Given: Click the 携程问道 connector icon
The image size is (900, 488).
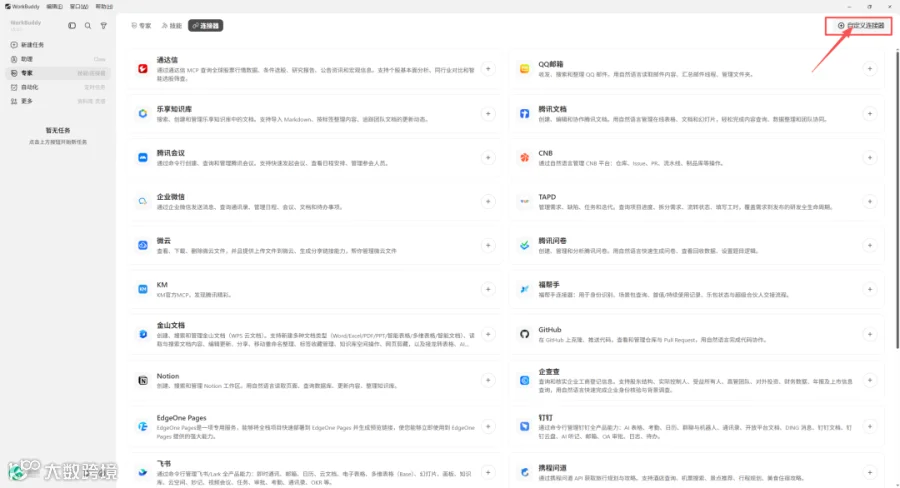Looking at the screenshot, I should point(525,472).
